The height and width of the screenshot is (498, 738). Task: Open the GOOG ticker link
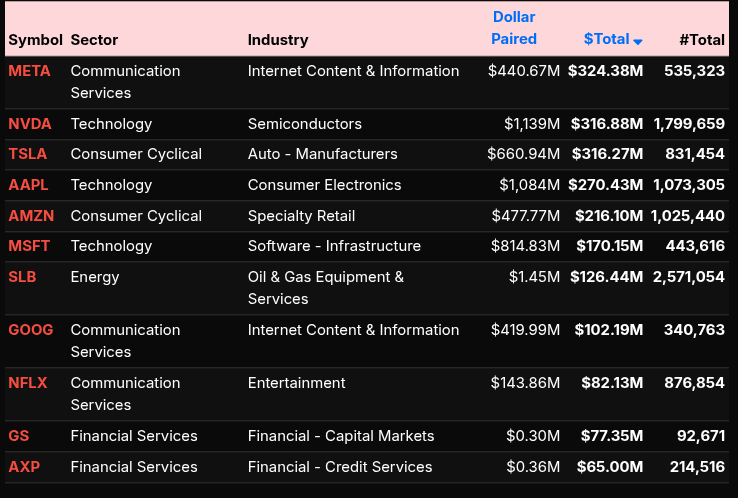[x=31, y=330]
